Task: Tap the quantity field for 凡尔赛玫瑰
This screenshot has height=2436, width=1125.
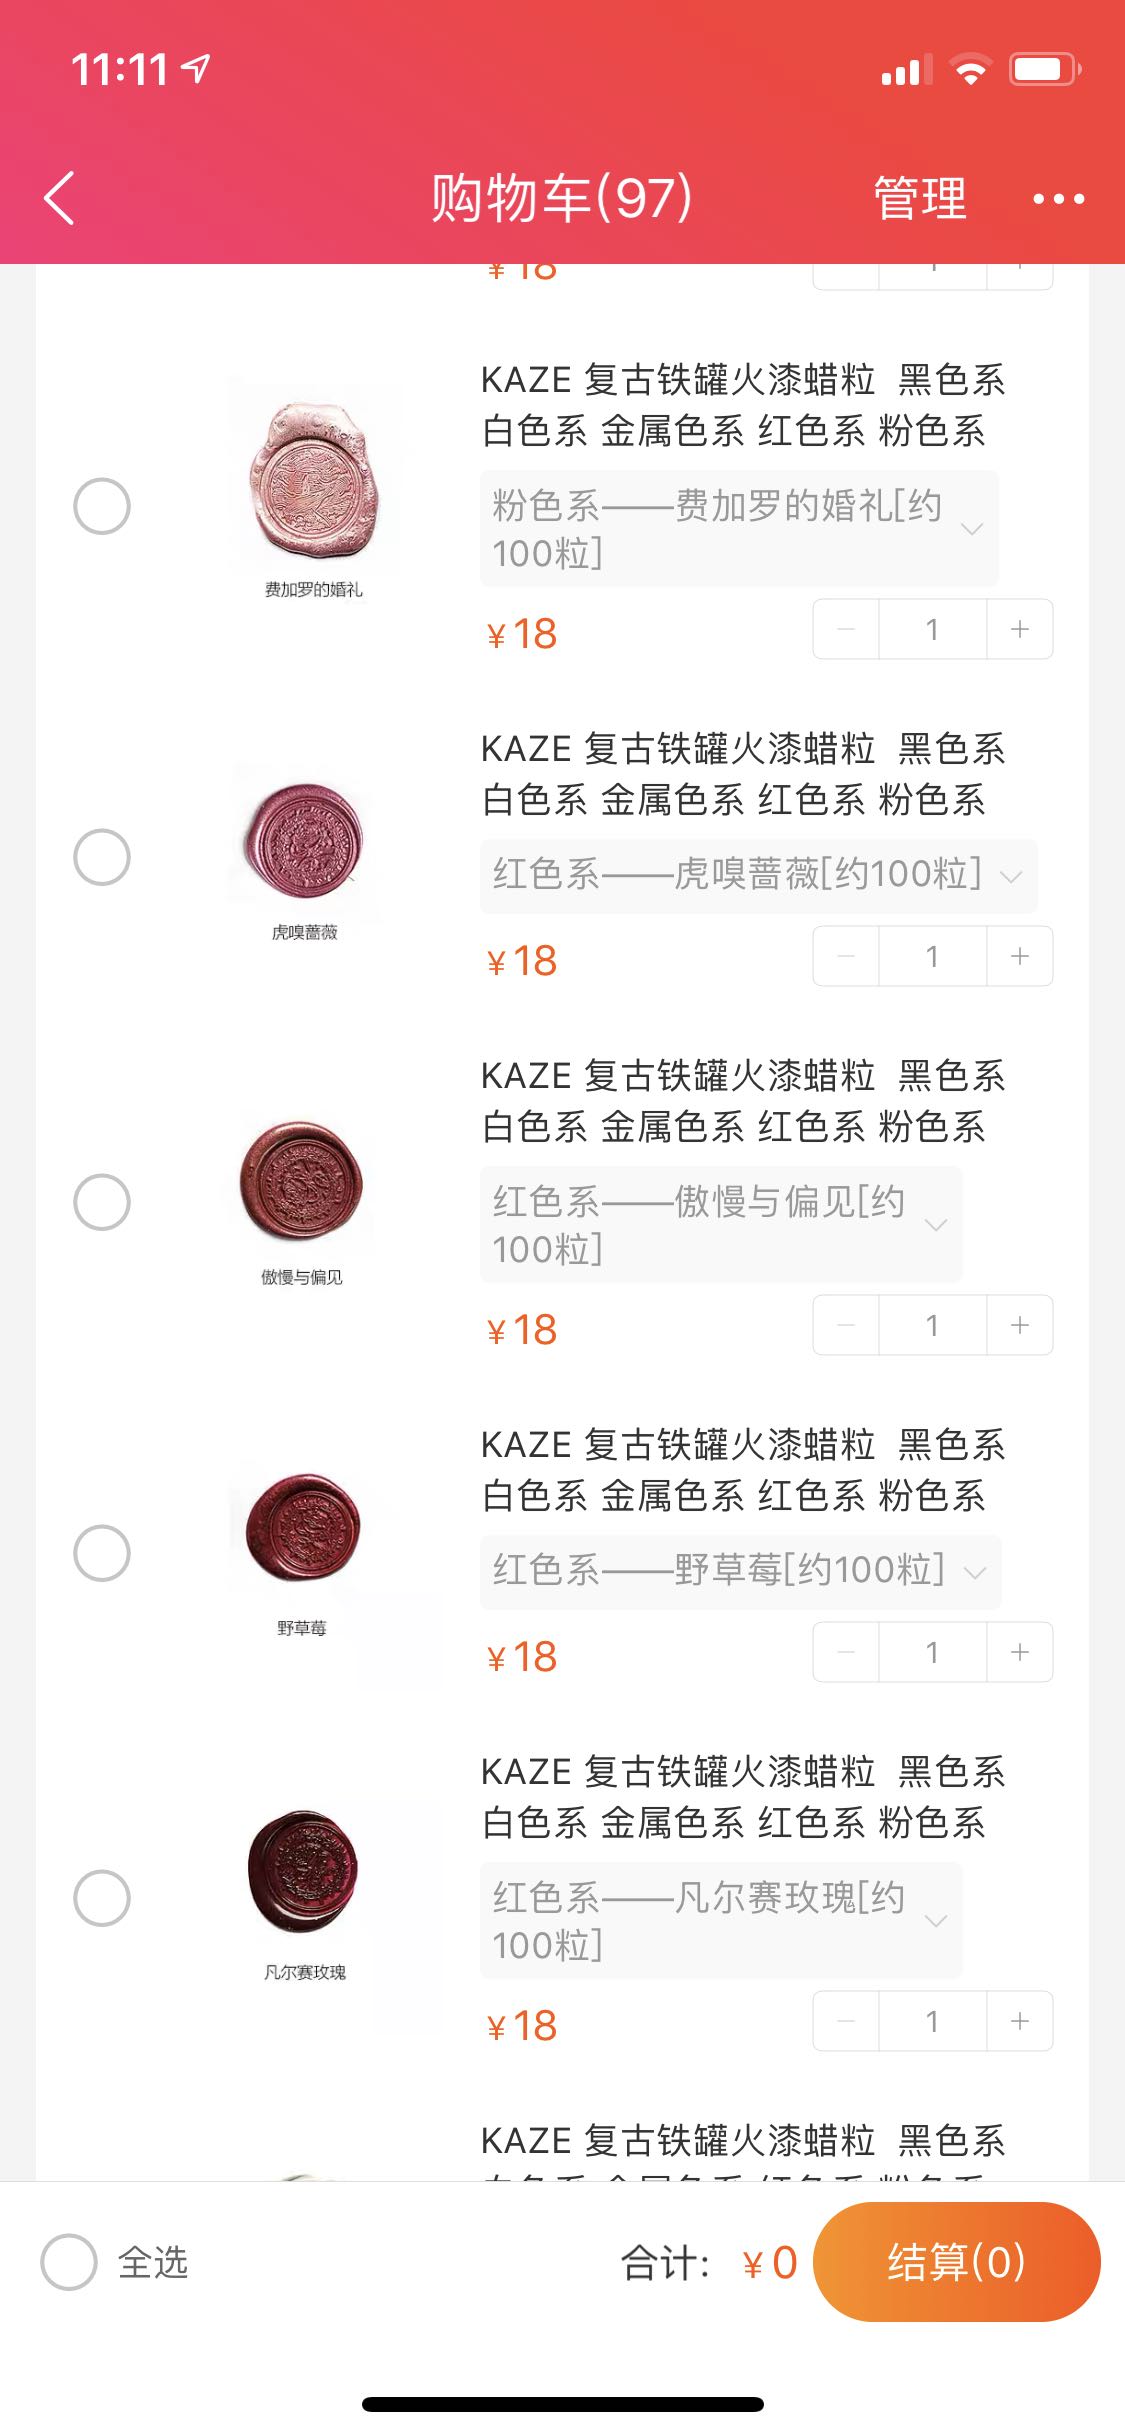Action: tap(932, 2021)
